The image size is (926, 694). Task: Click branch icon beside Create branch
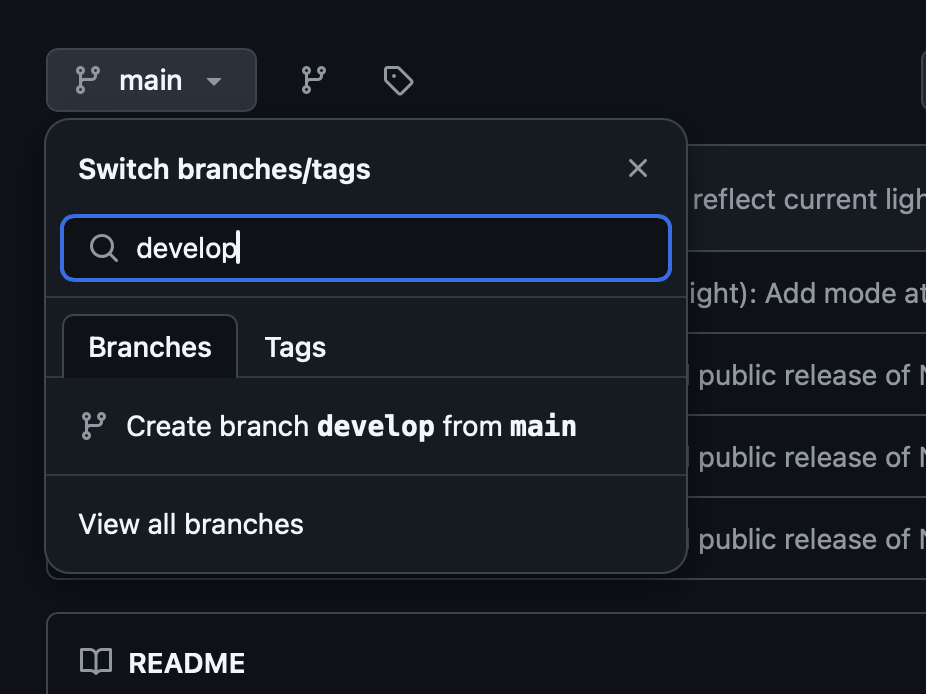[x=93, y=426]
